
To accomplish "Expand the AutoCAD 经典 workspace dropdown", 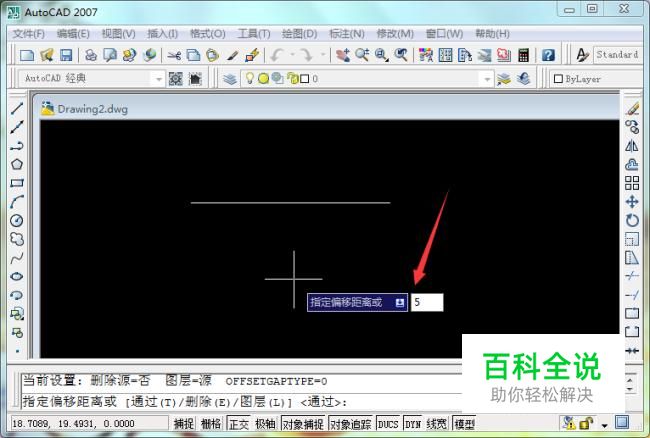I will click(158, 79).
